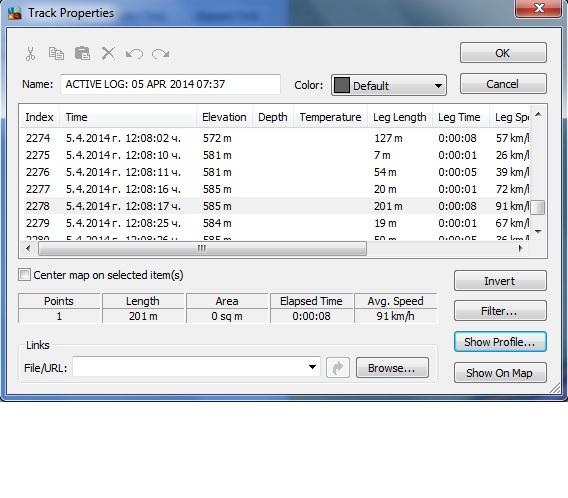Click the Paste clipboard icon
The width and height of the screenshot is (568, 498).
83,53
